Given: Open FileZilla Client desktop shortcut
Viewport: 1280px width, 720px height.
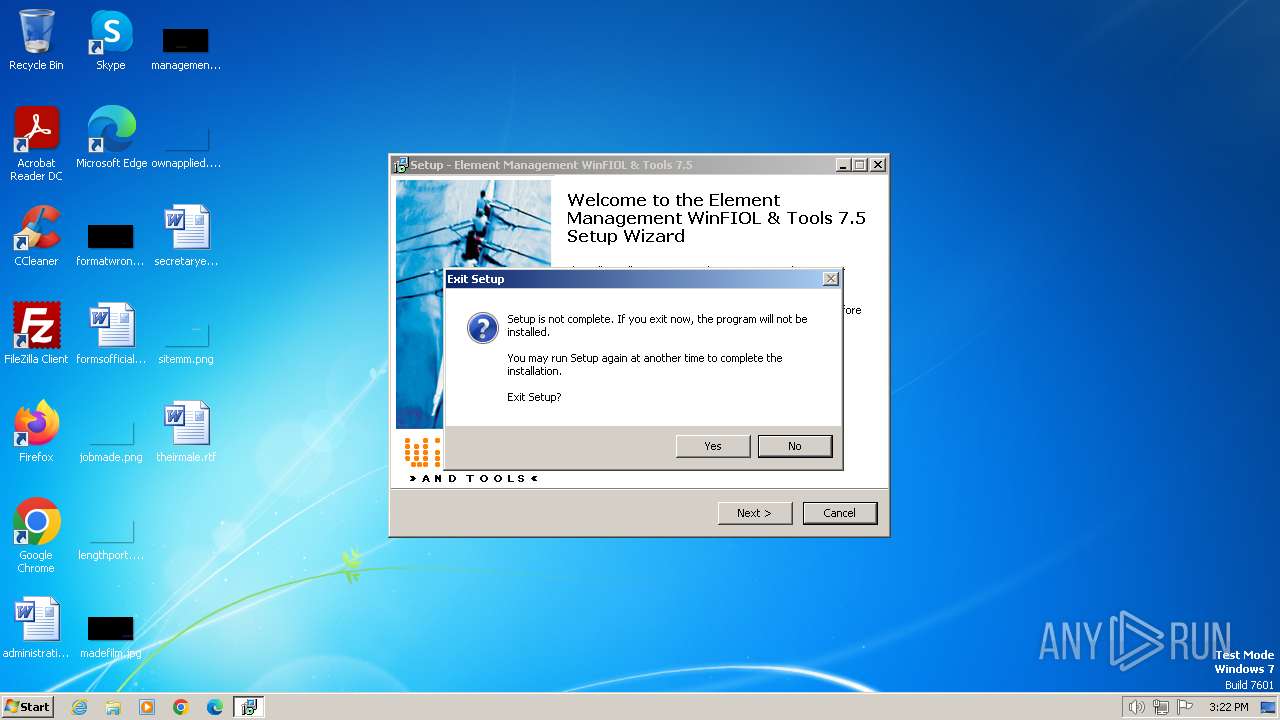Looking at the screenshot, I should [36, 334].
